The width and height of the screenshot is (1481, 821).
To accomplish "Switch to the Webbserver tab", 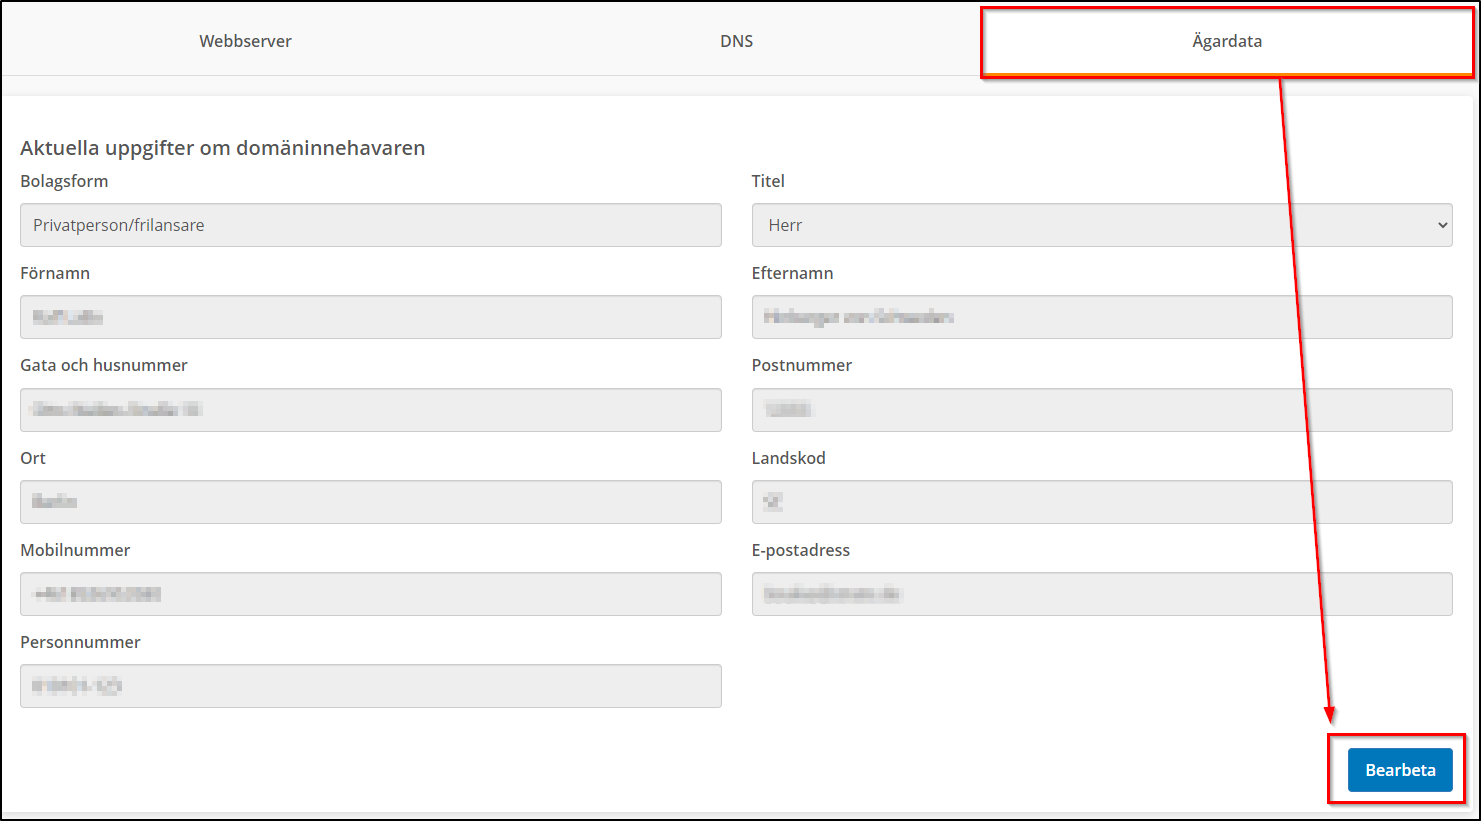I will click(245, 41).
